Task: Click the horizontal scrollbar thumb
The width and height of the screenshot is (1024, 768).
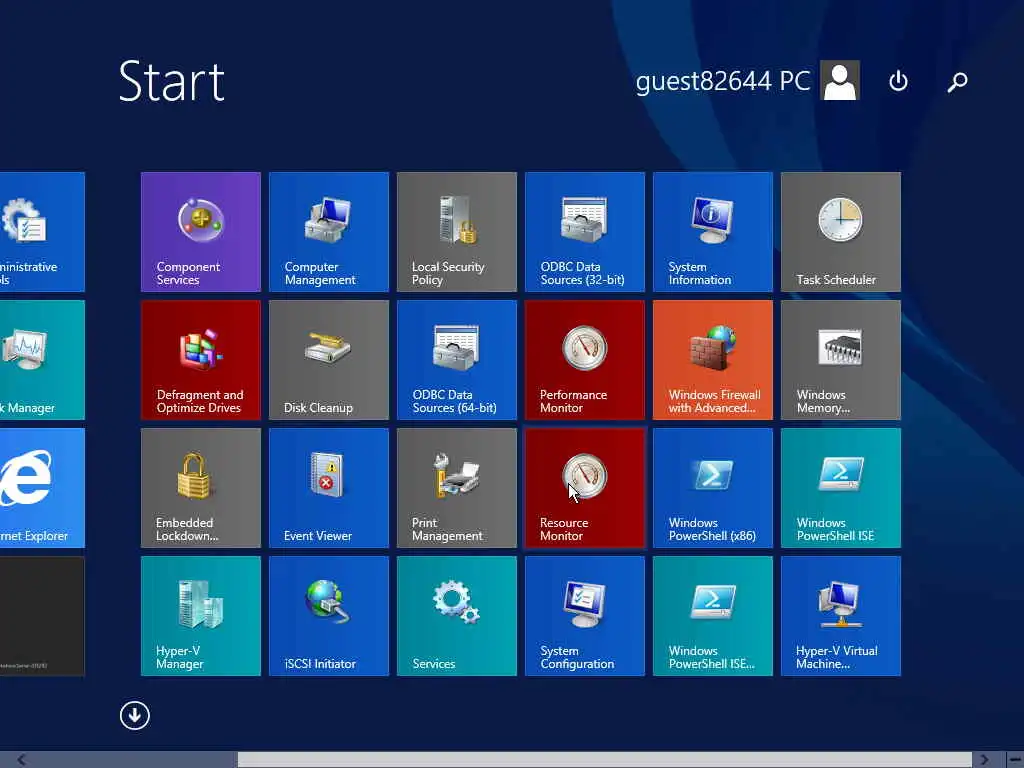Action: pyautogui.click(x=605, y=760)
